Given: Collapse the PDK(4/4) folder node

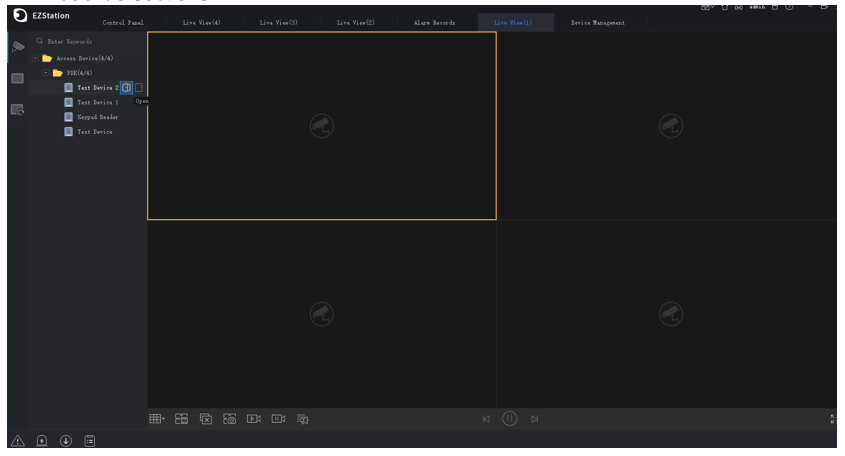Looking at the screenshot, I should coord(46,73).
